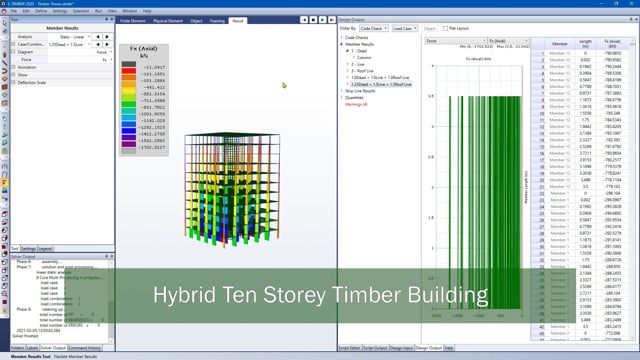Click the red color swatch in legend

(x=129, y=71)
